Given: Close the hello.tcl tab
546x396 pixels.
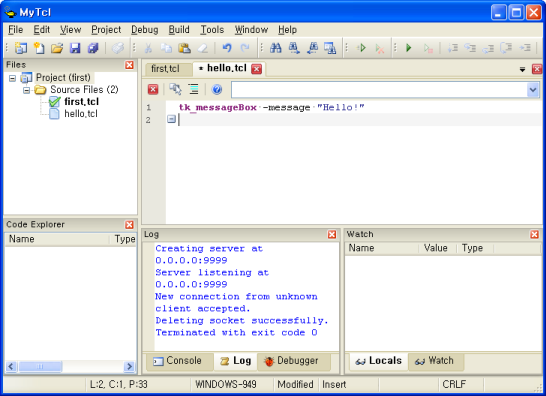Looking at the screenshot, I should tap(257, 69).
